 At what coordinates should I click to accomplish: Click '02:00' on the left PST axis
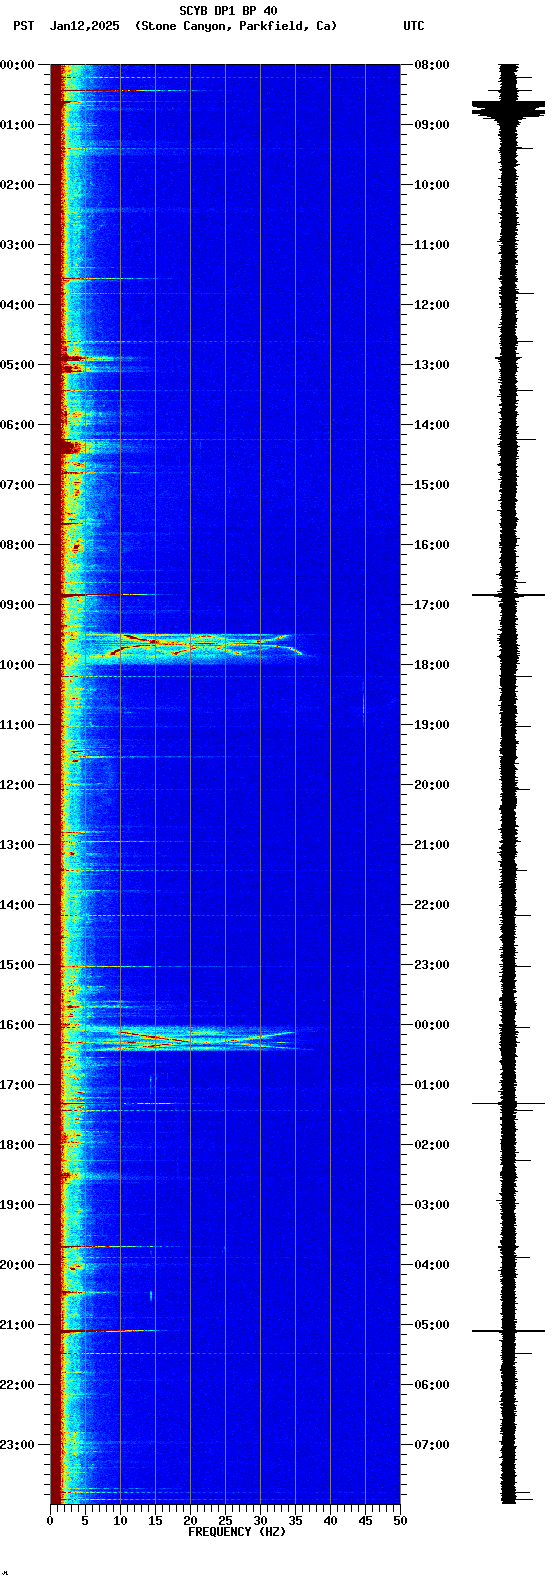point(17,185)
